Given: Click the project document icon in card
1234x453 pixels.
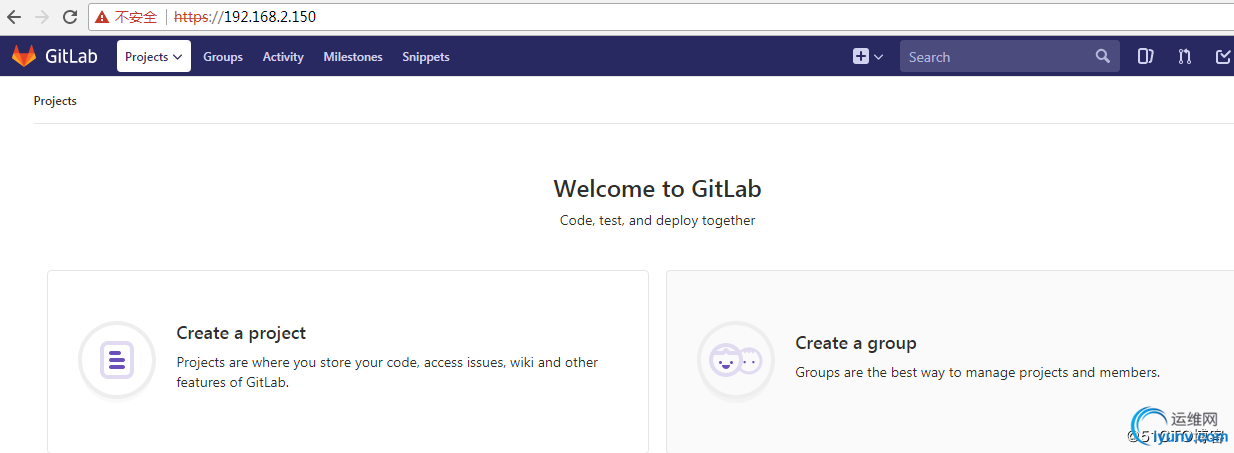Looking at the screenshot, I should 117,360.
